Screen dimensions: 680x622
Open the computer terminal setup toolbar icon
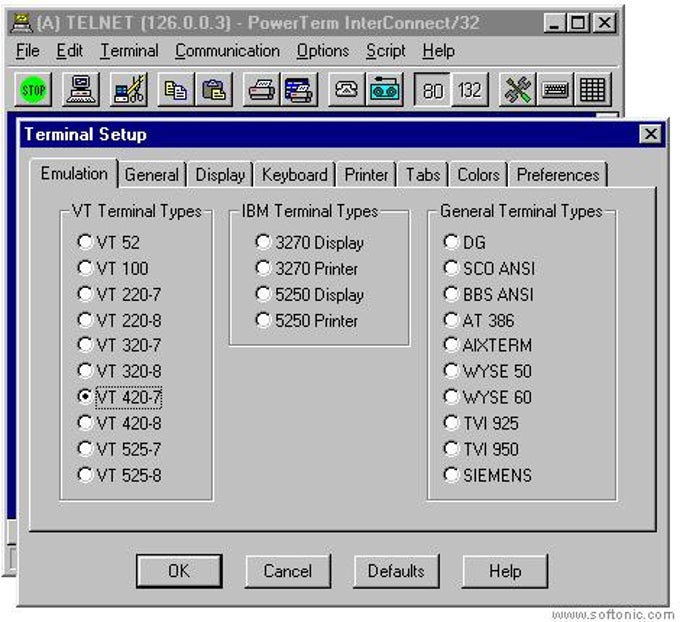pyautogui.click(x=81, y=90)
